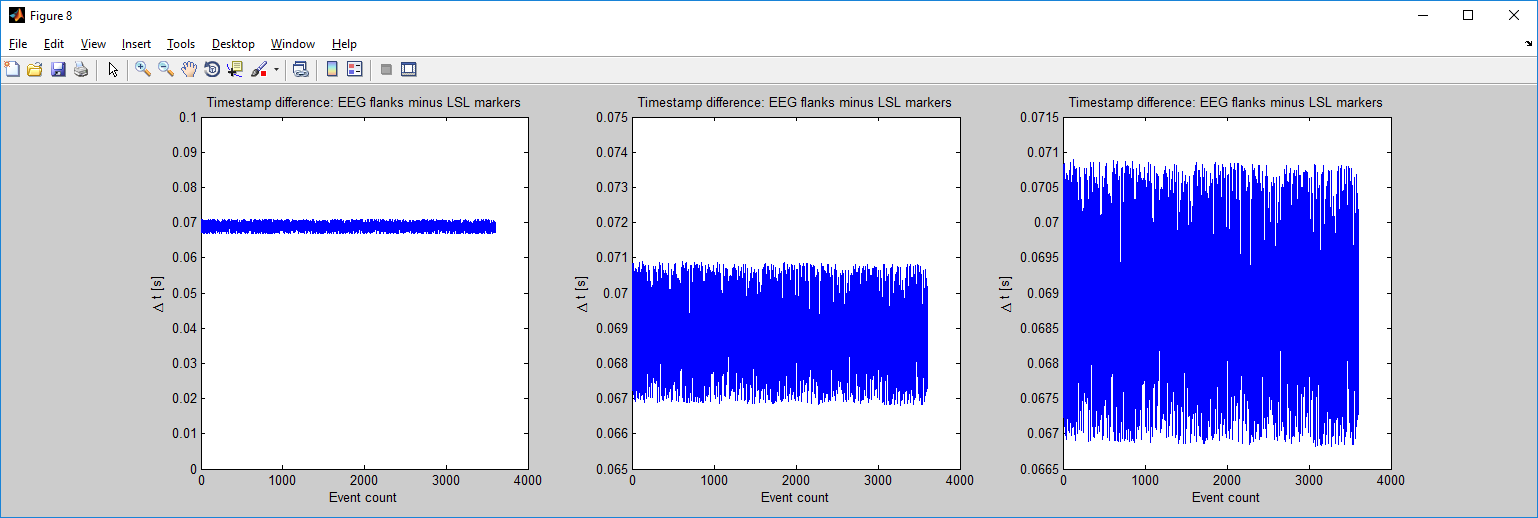The height and width of the screenshot is (518, 1538).
Task: Expand the Brush color dropdown arrow
Action: pyautogui.click(x=276, y=70)
